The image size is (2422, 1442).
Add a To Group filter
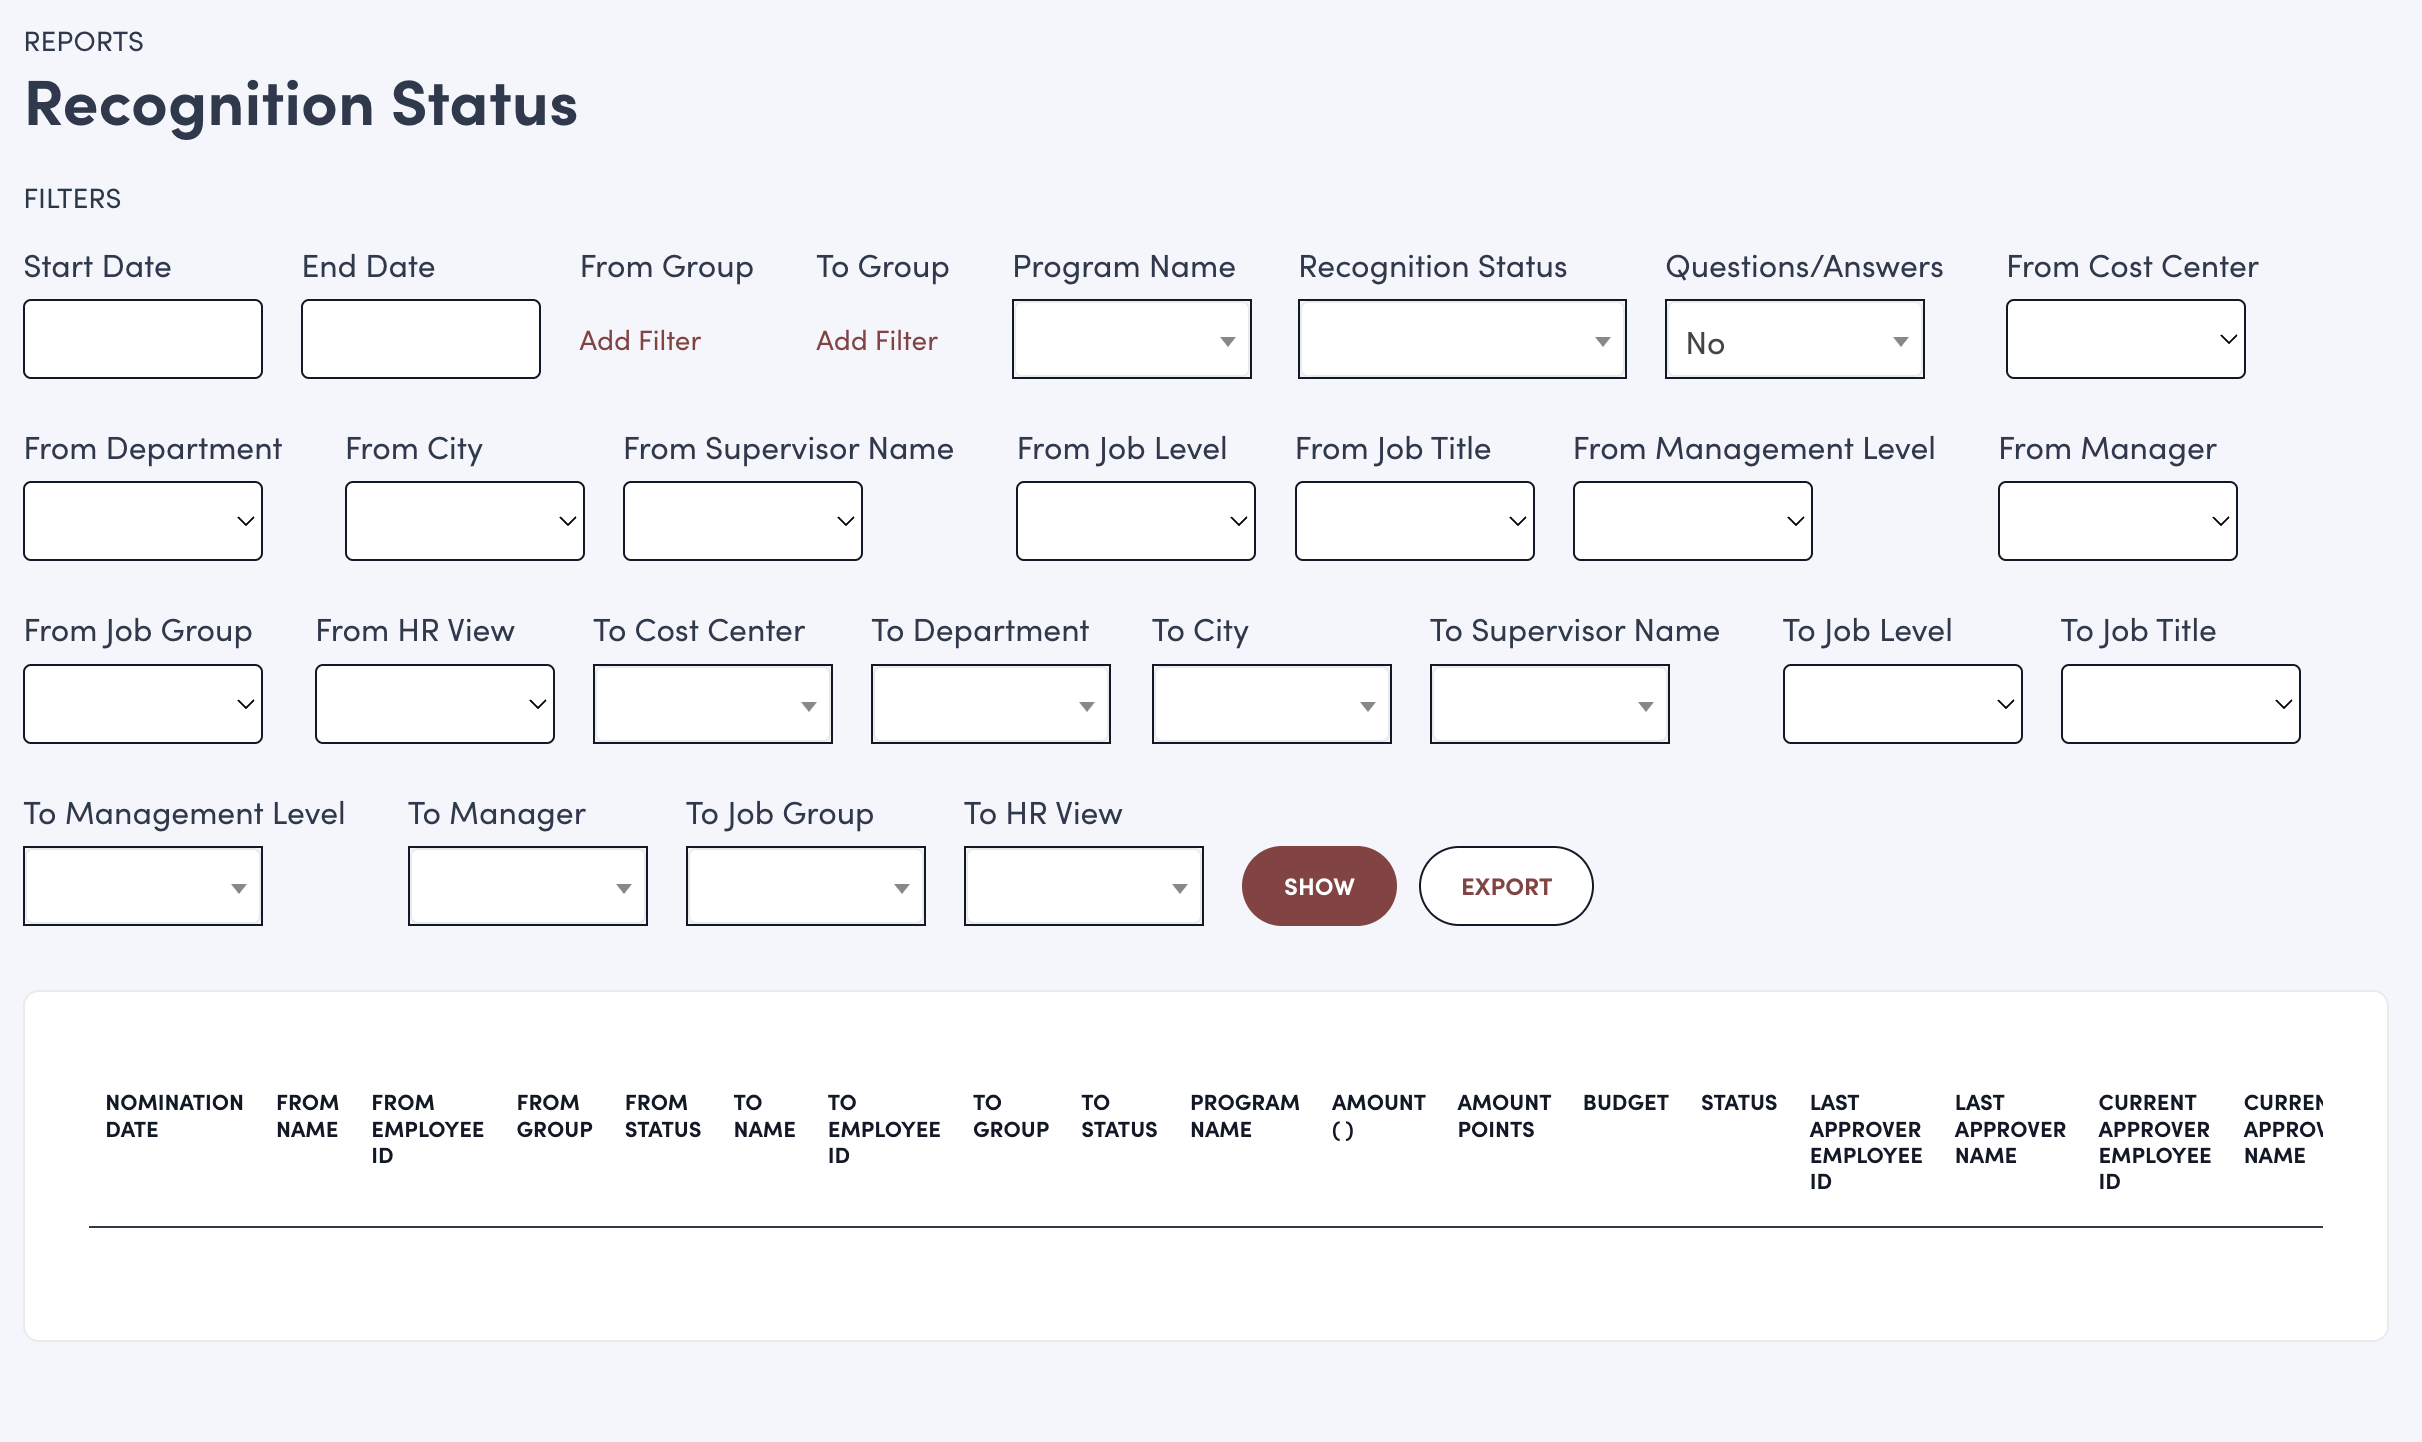[876, 341]
